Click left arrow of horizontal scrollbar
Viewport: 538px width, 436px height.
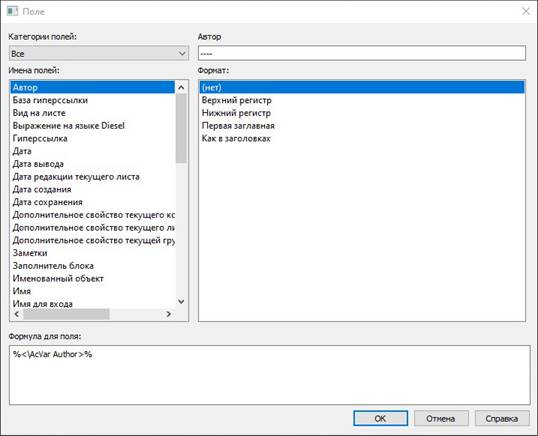click(x=17, y=314)
